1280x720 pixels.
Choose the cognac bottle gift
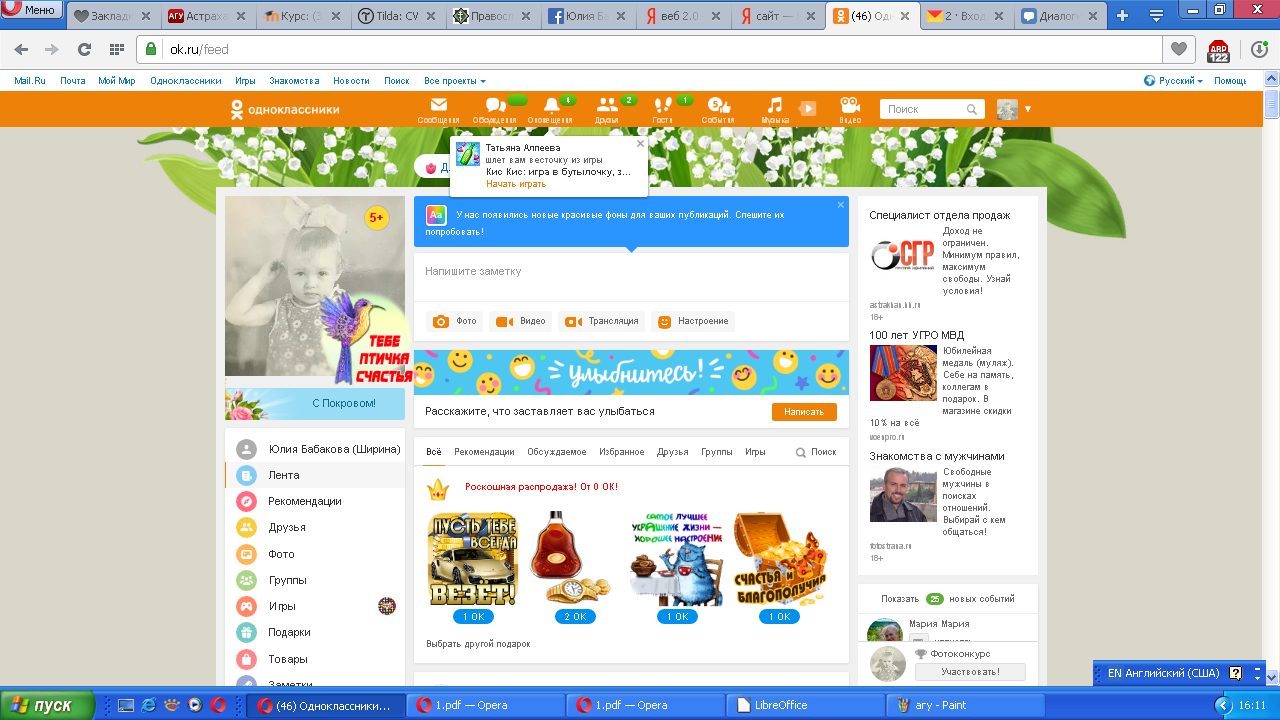(x=574, y=559)
